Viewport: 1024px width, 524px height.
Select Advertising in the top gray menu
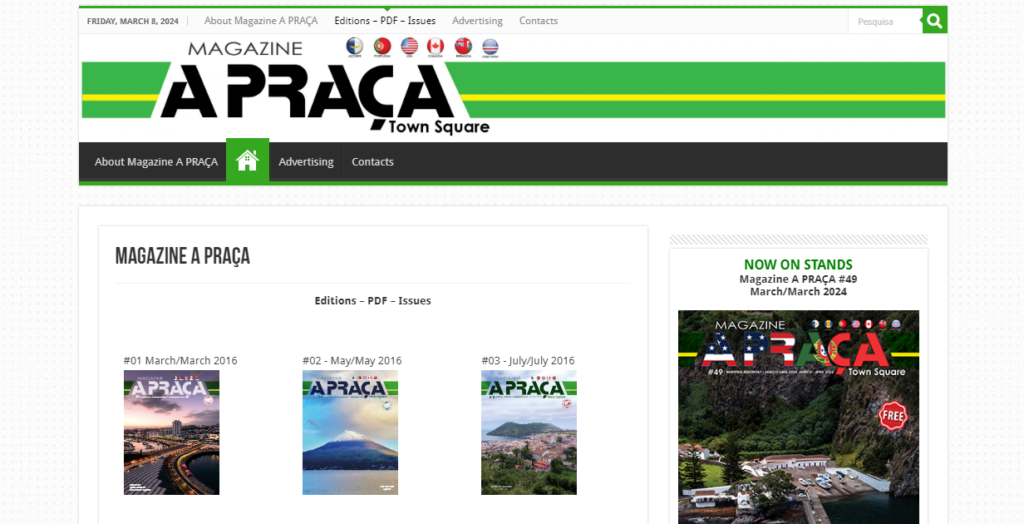click(477, 21)
